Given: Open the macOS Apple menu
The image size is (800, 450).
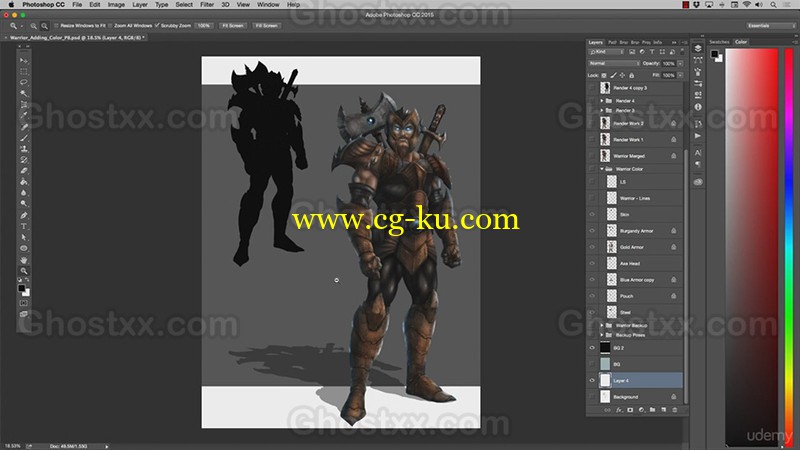Looking at the screenshot, I should (x=11, y=5).
